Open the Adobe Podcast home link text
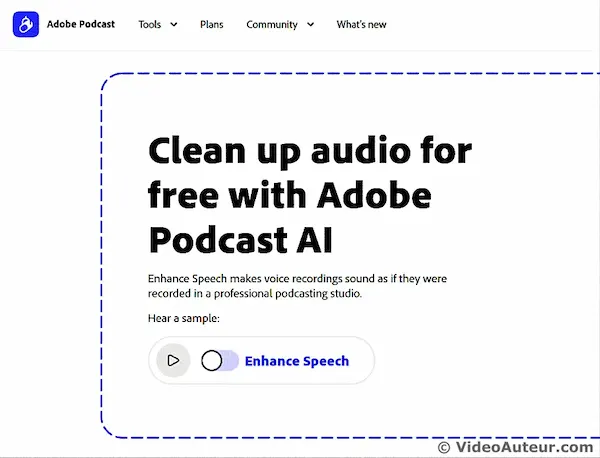600x458 pixels. click(81, 24)
